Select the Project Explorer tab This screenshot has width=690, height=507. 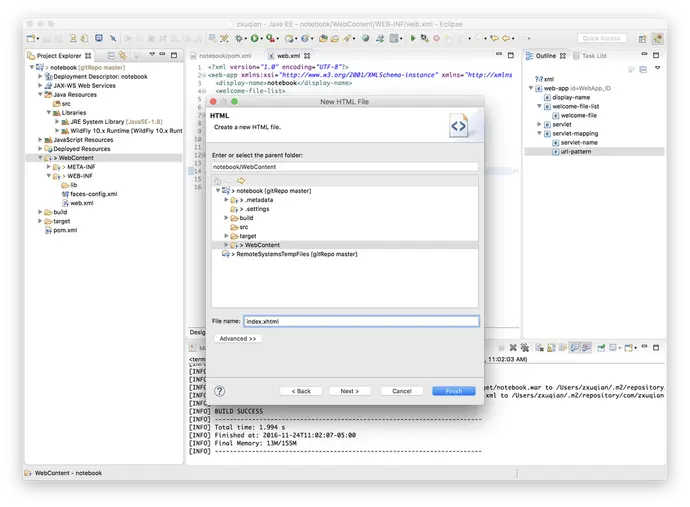coord(59,56)
